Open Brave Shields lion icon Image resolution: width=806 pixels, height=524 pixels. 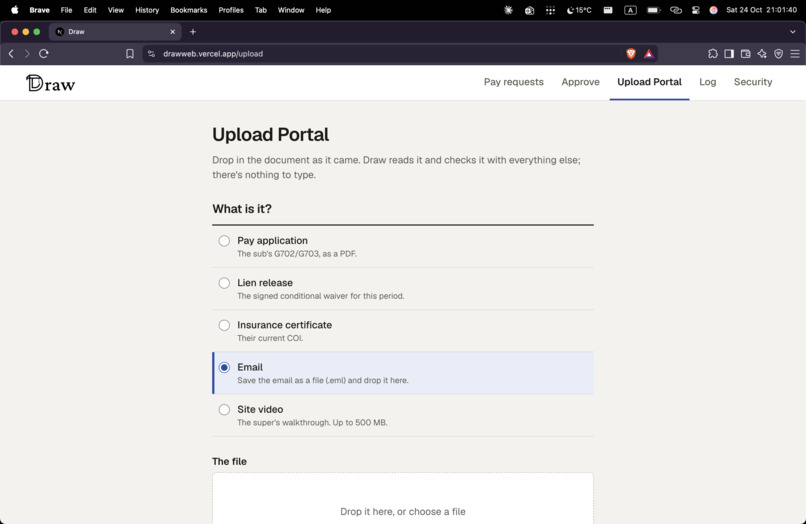pos(631,53)
